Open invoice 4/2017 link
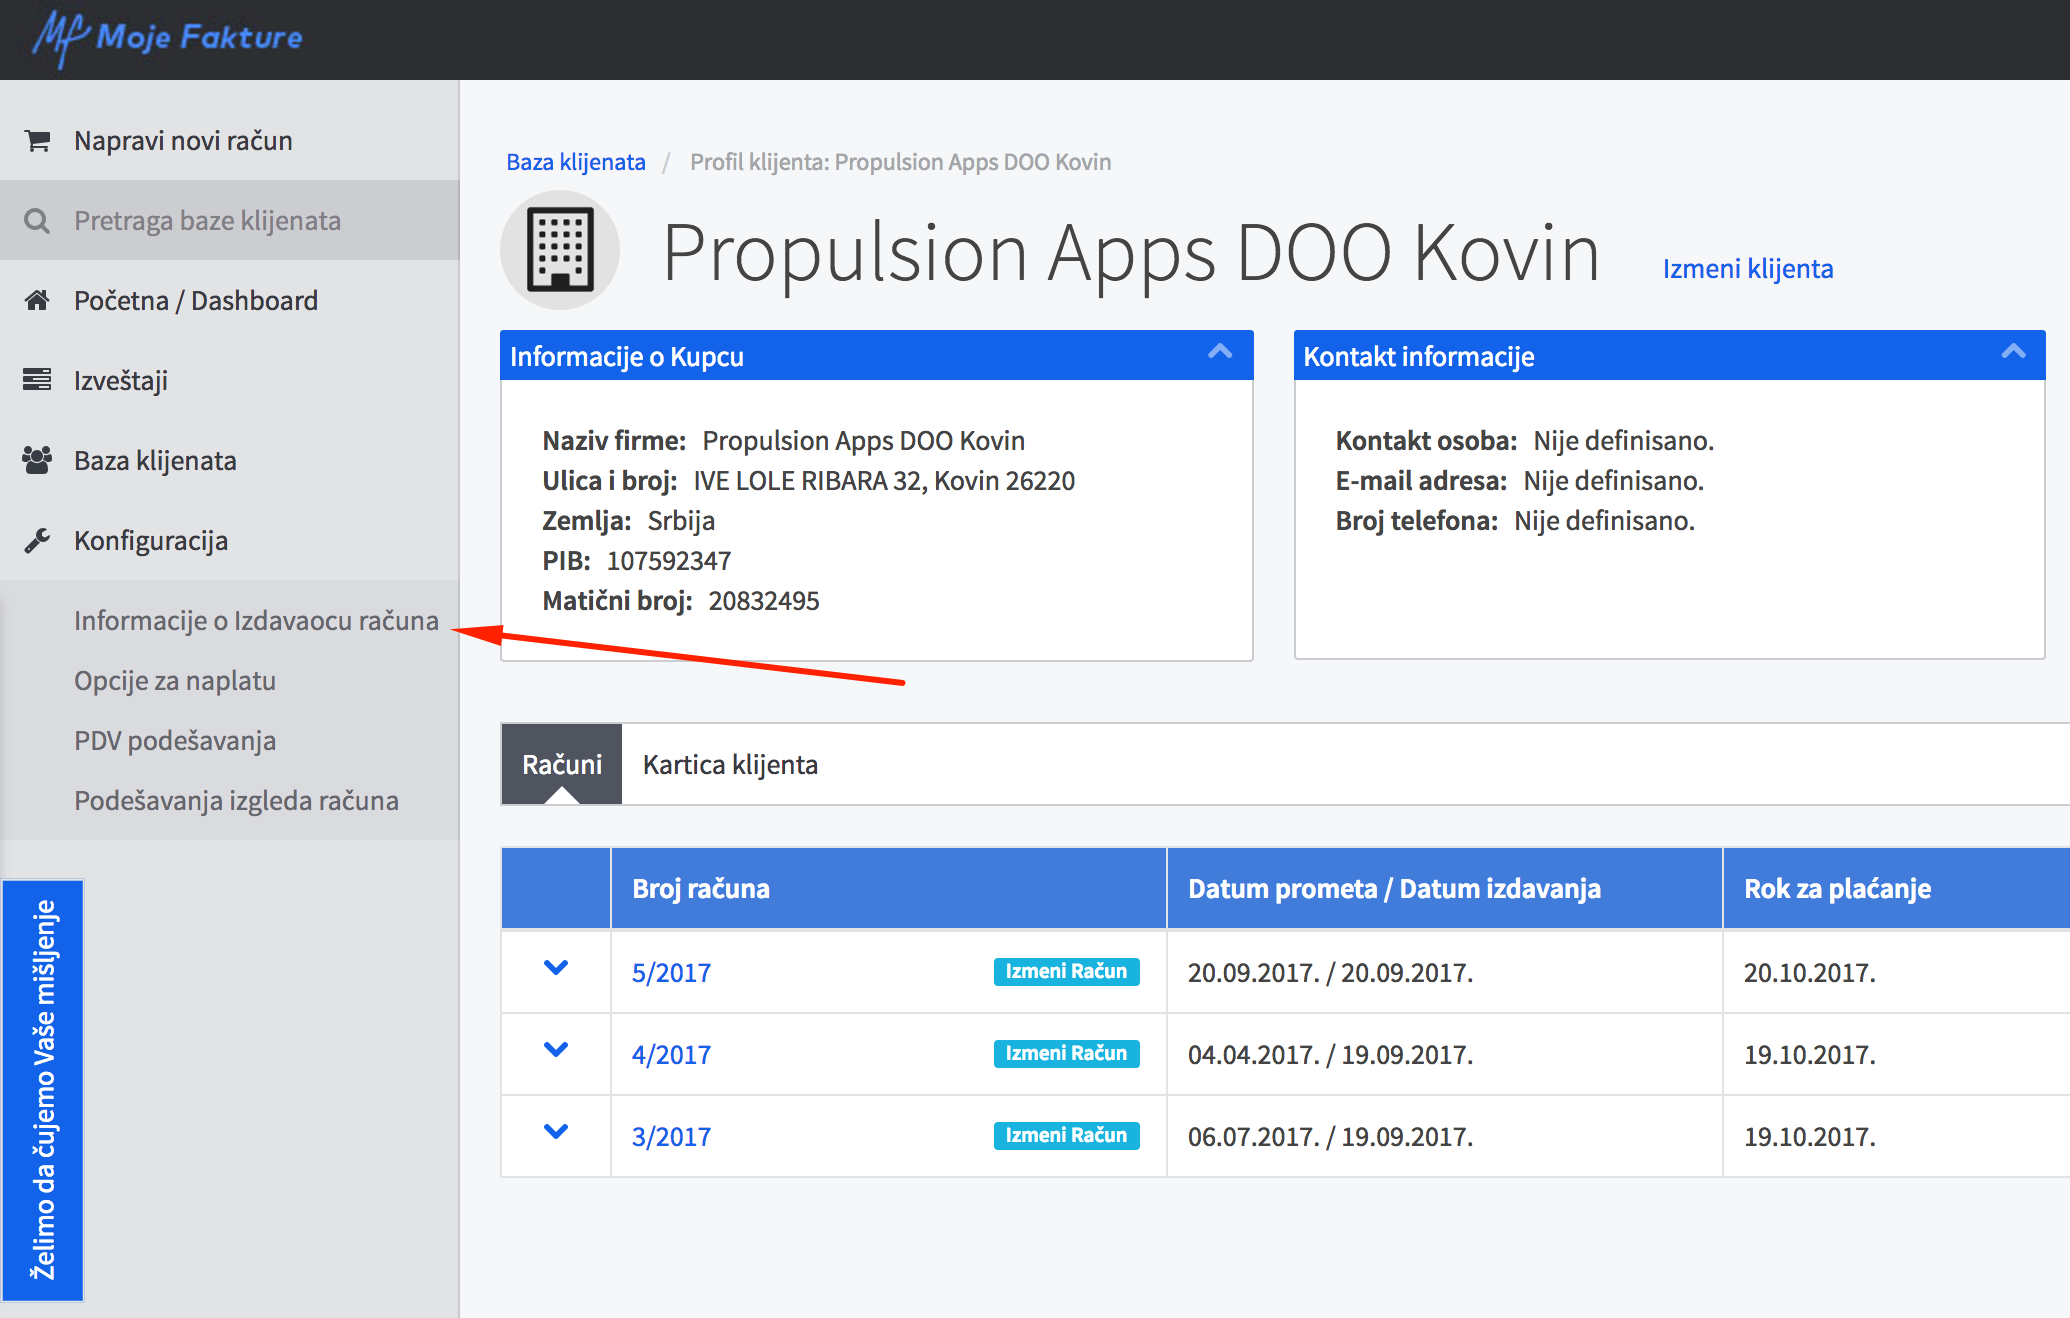The width and height of the screenshot is (2070, 1318). (671, 1055)
